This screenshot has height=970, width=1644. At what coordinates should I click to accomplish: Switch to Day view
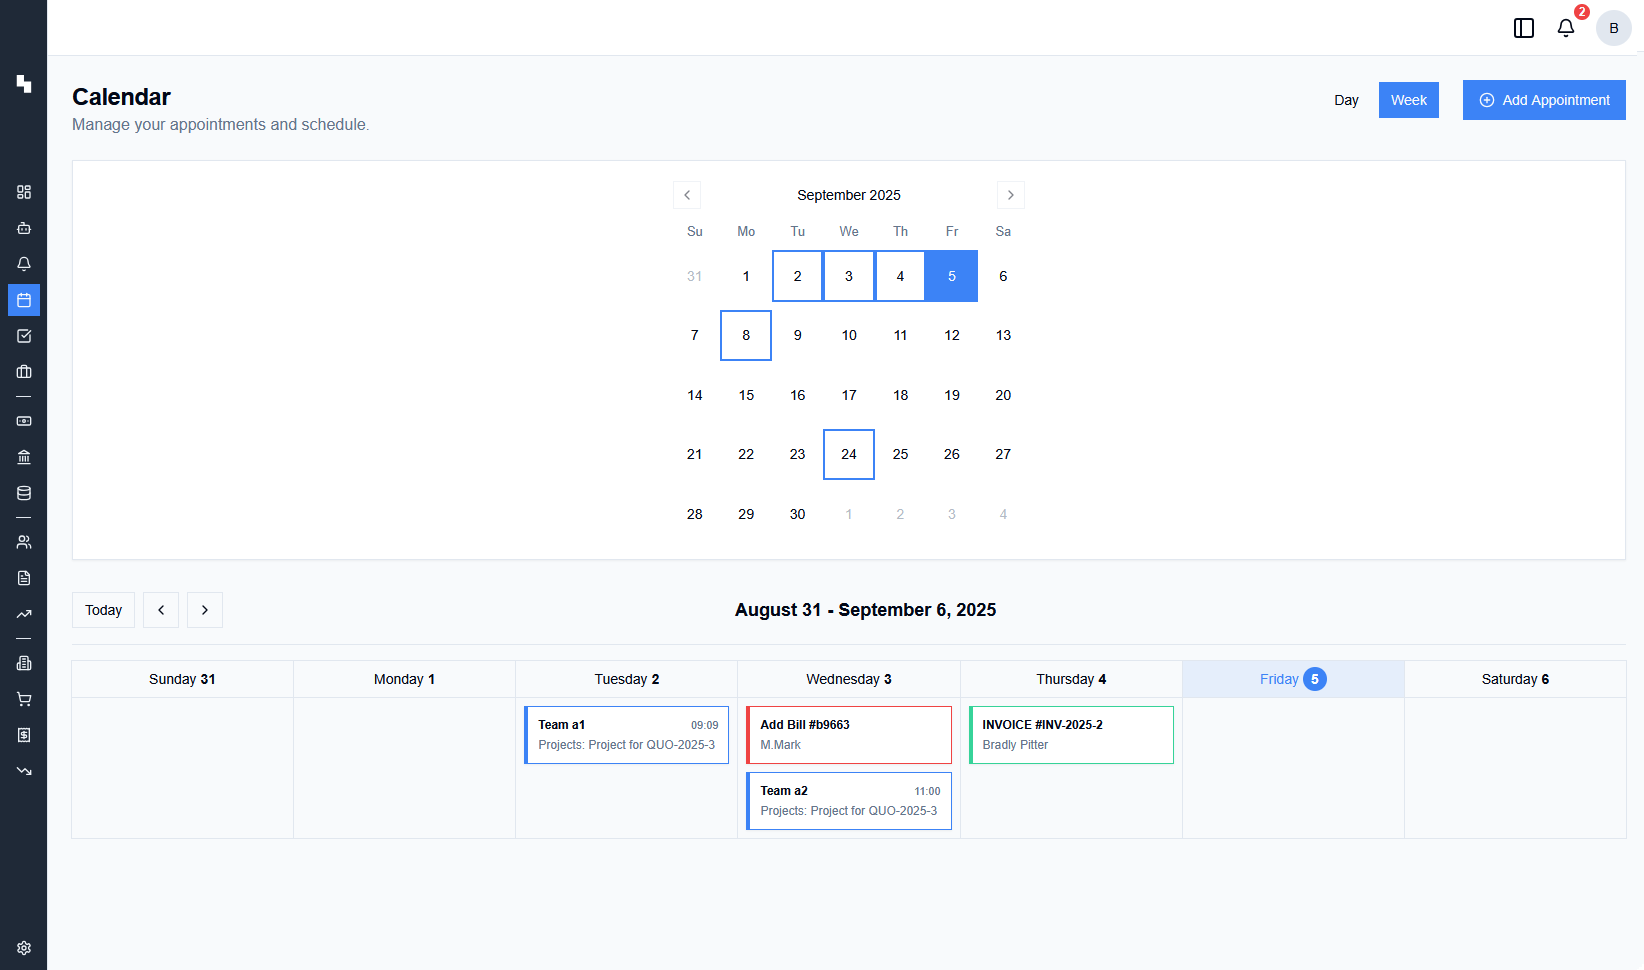(1346, 100)
